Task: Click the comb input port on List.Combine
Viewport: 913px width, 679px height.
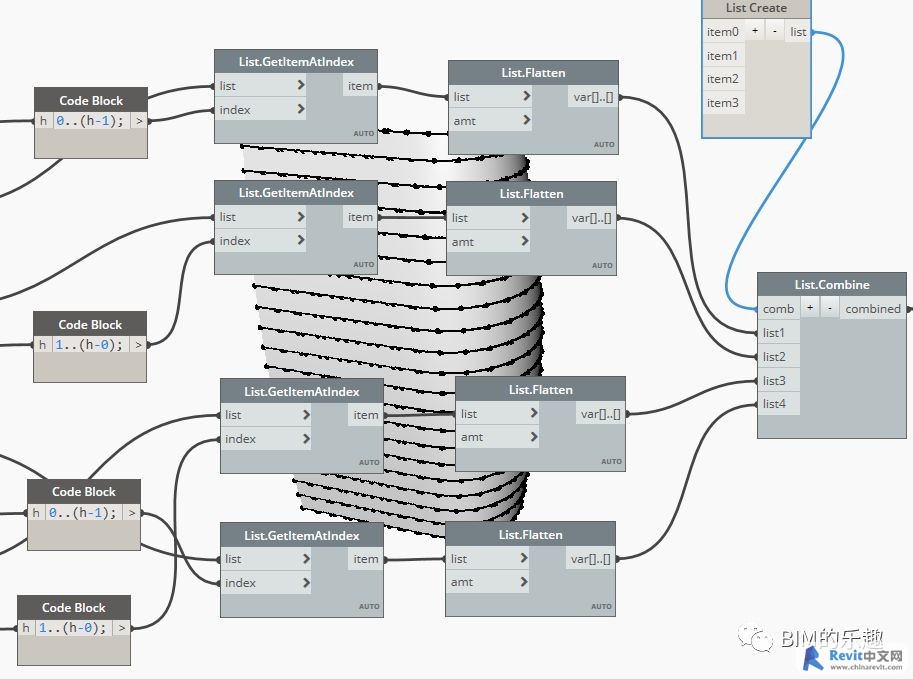Action: point(778,309)
